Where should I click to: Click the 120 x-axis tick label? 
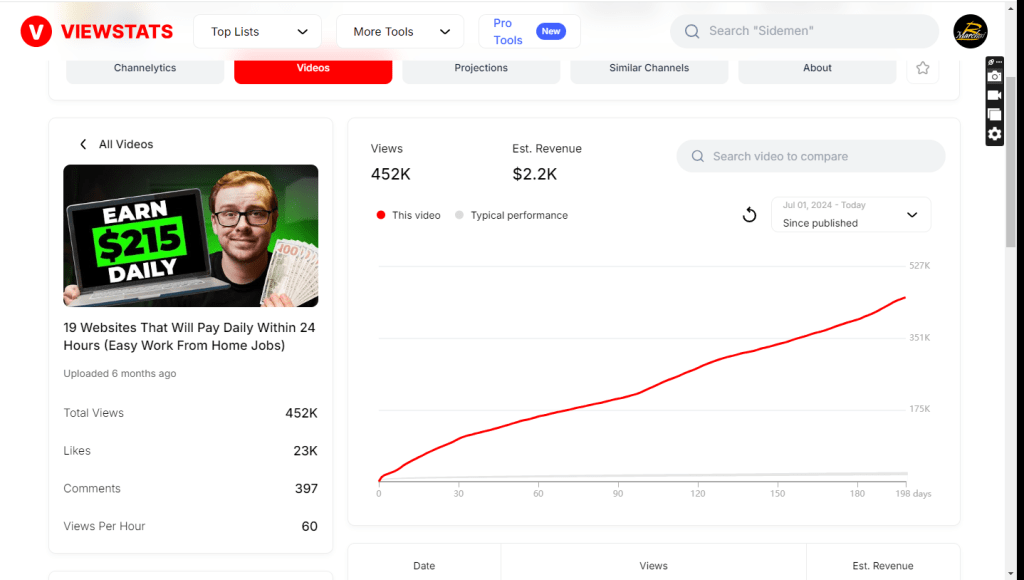(697, 494)
